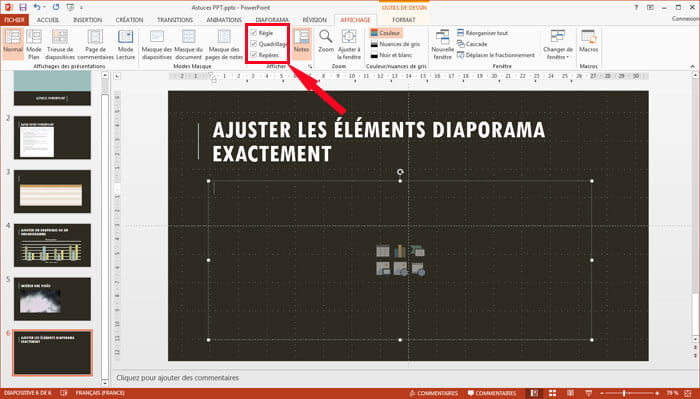Image resolution: width=700 pixels, height=399 pixels.
Task: Click FRANÇAIS (FRANCE) language indicator
Action: coord(100,393)
